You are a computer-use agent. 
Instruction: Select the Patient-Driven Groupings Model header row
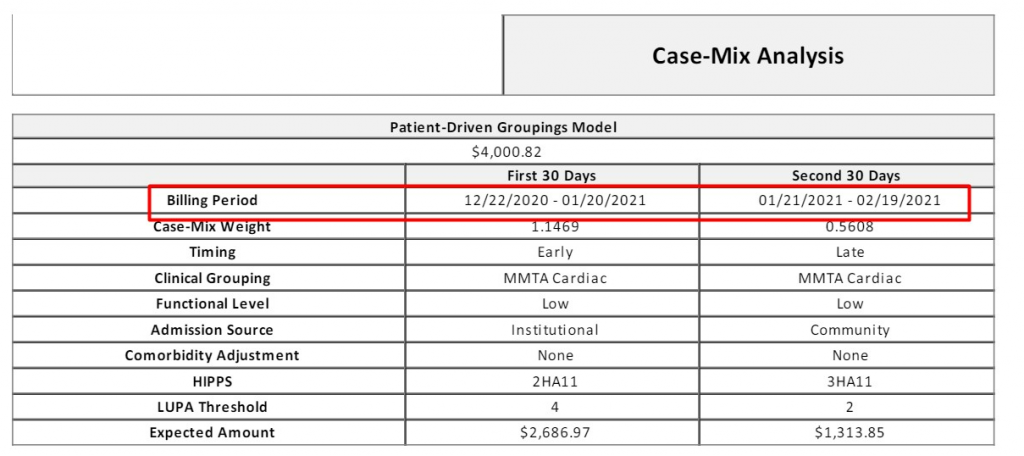[x=503, y=127]
